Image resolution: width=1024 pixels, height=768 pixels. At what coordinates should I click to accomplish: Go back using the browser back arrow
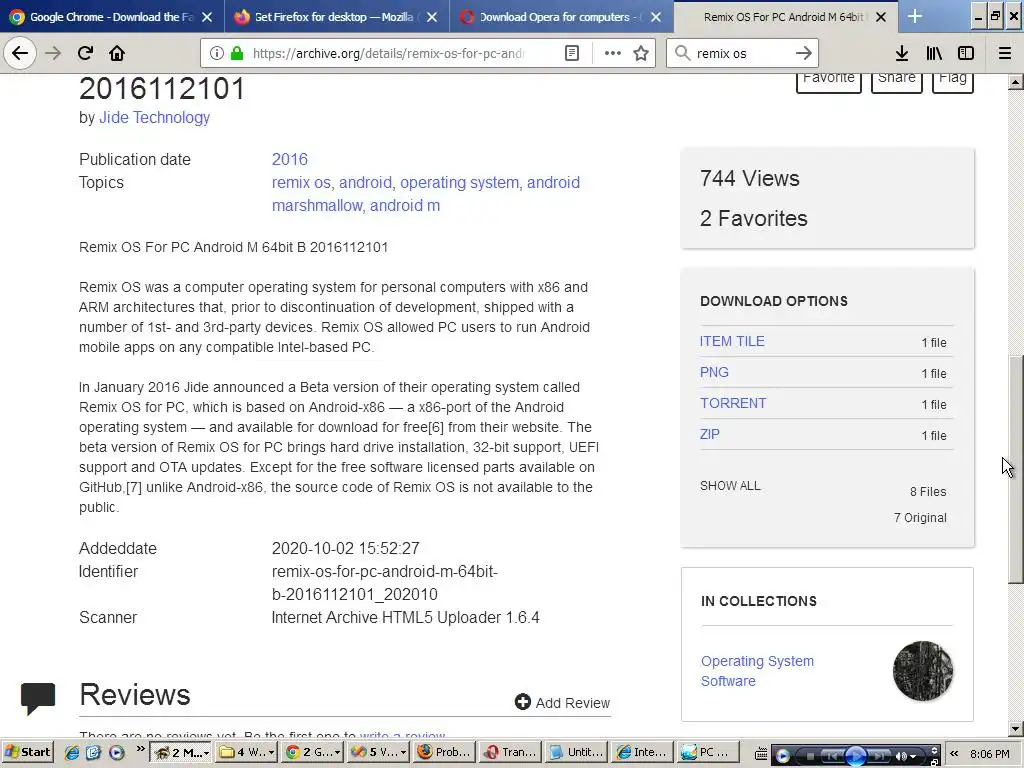click(x=20, y=53)
